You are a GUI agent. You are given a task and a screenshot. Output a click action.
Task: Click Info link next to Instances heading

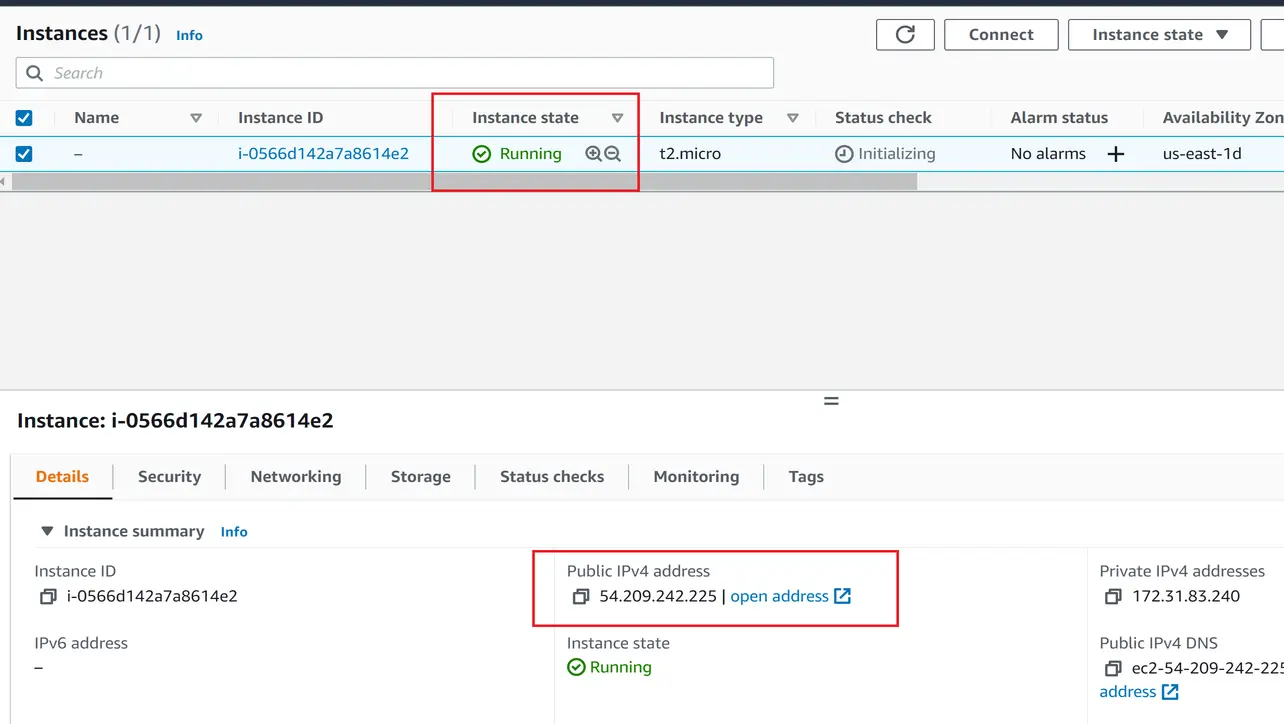coord(189,35)
